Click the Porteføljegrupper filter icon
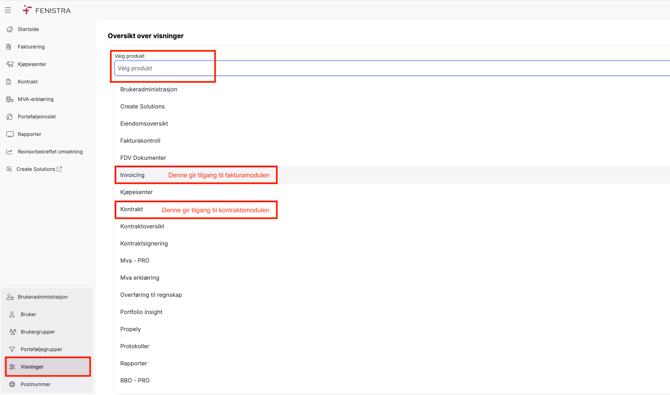The height and width of the screenshot is (395, 670). click(12, 349)
